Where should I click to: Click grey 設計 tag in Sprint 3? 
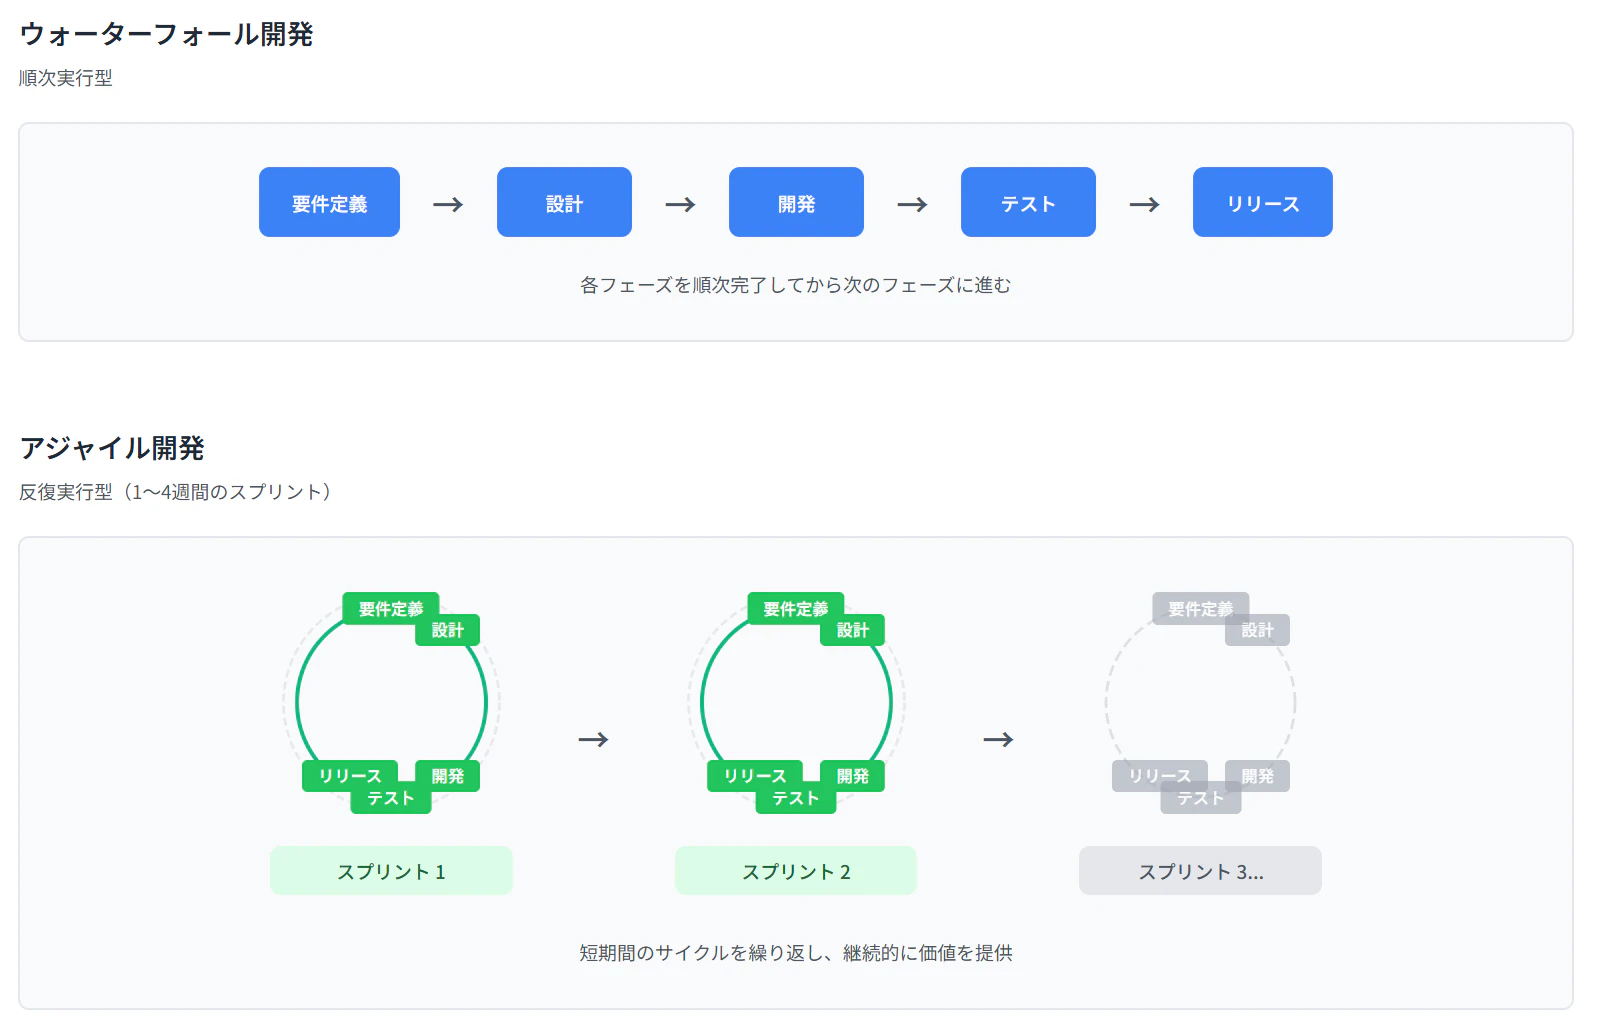click(1257, 630)
